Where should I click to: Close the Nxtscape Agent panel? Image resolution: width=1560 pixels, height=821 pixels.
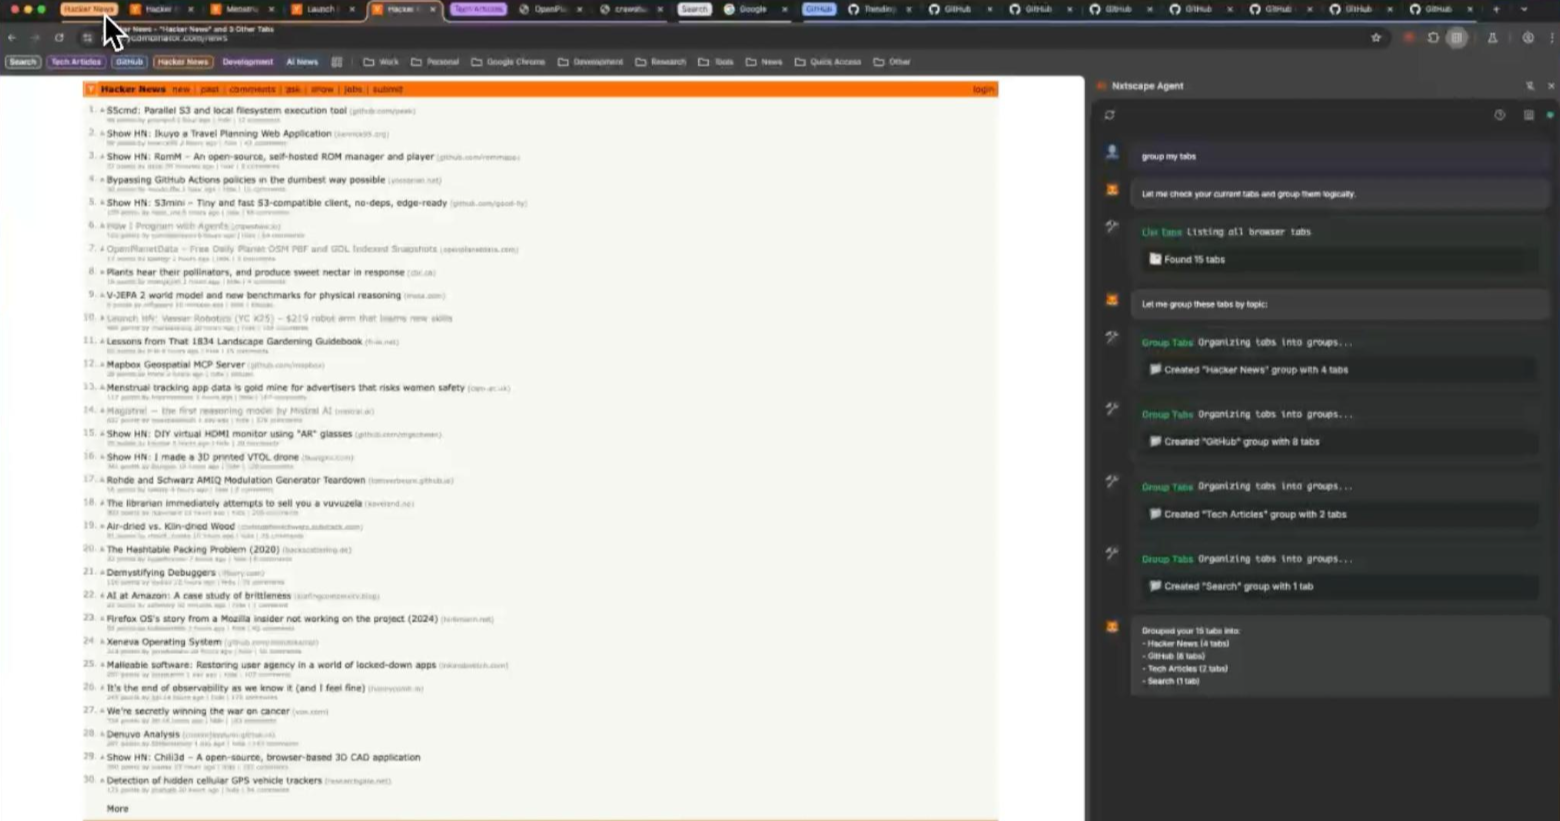(x=1551, y=86)
